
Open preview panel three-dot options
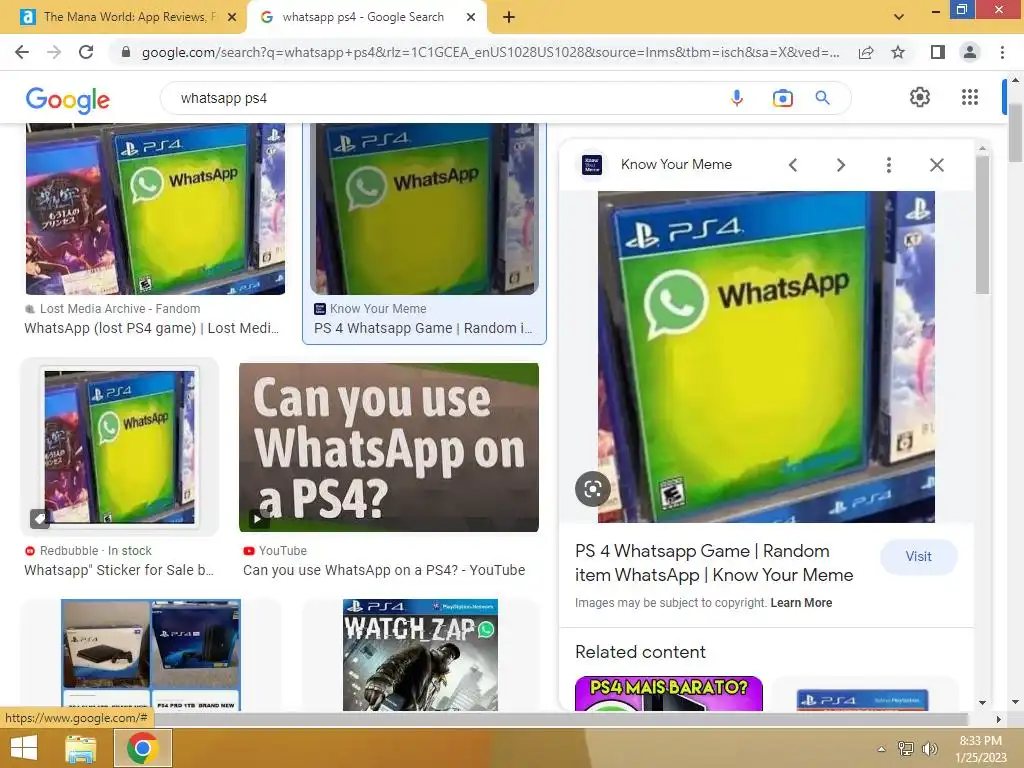[889, 165]
